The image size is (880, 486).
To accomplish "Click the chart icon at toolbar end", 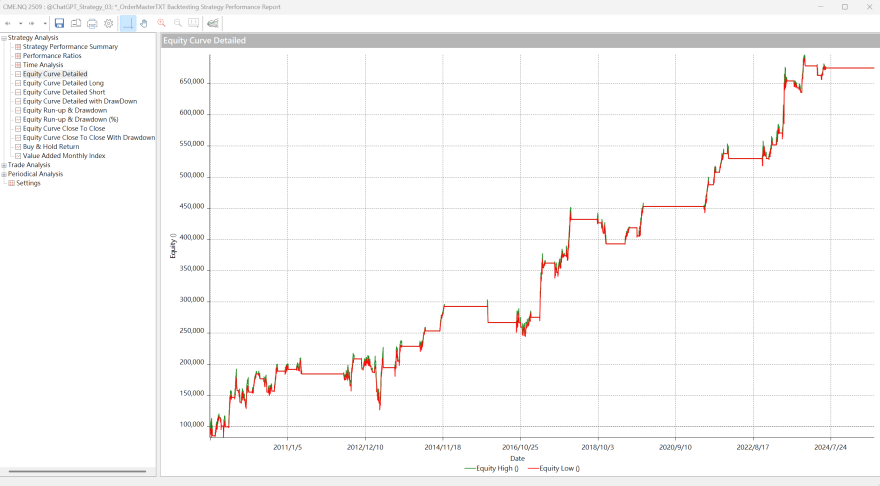I will pyautogui.click(x=212, y=23).
